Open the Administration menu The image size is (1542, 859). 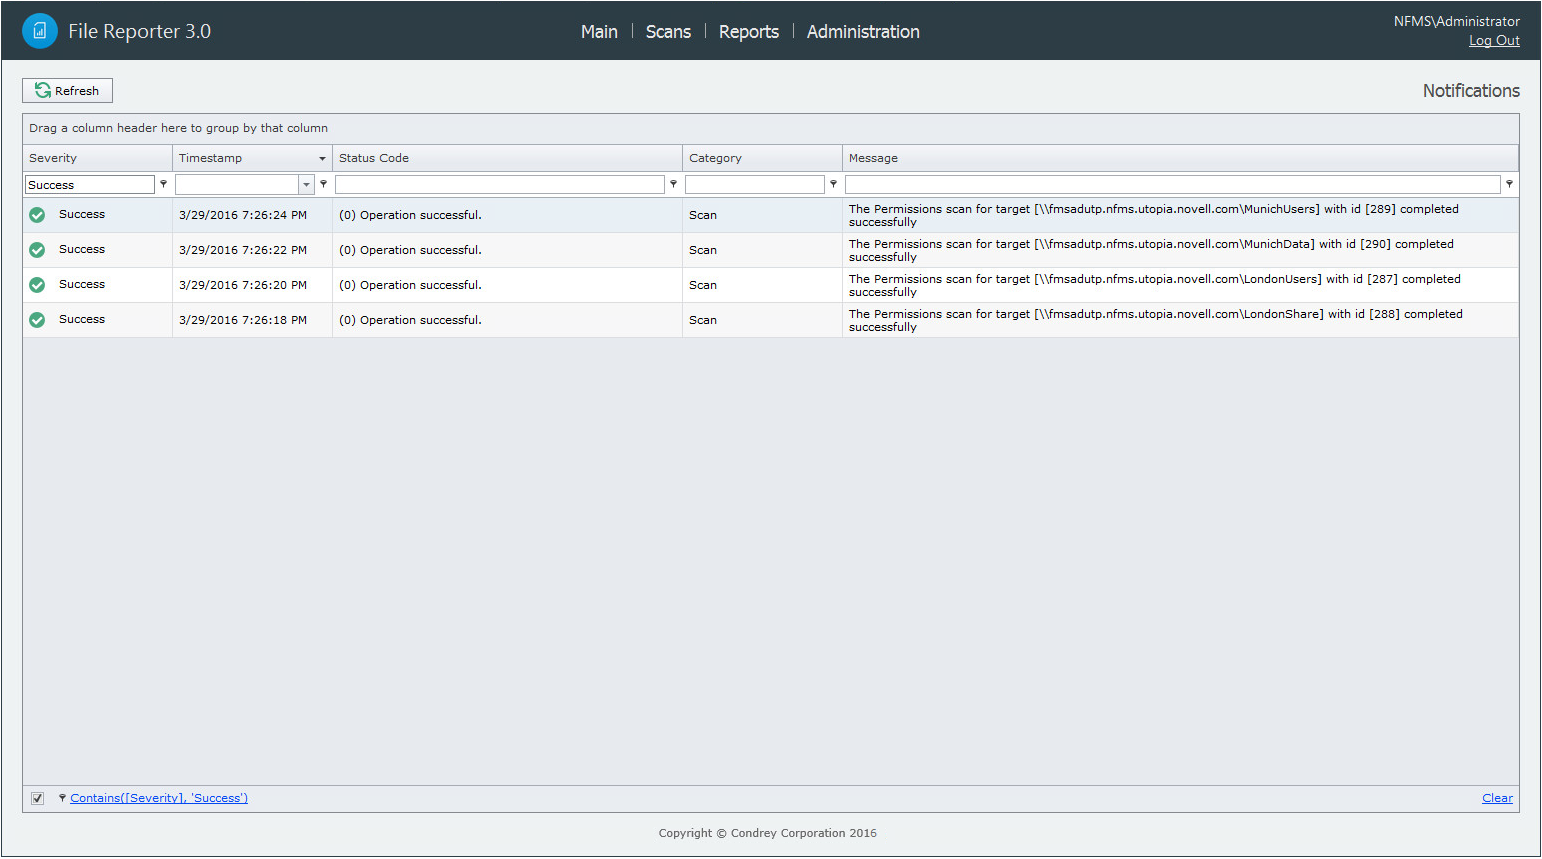coord(863,32)
